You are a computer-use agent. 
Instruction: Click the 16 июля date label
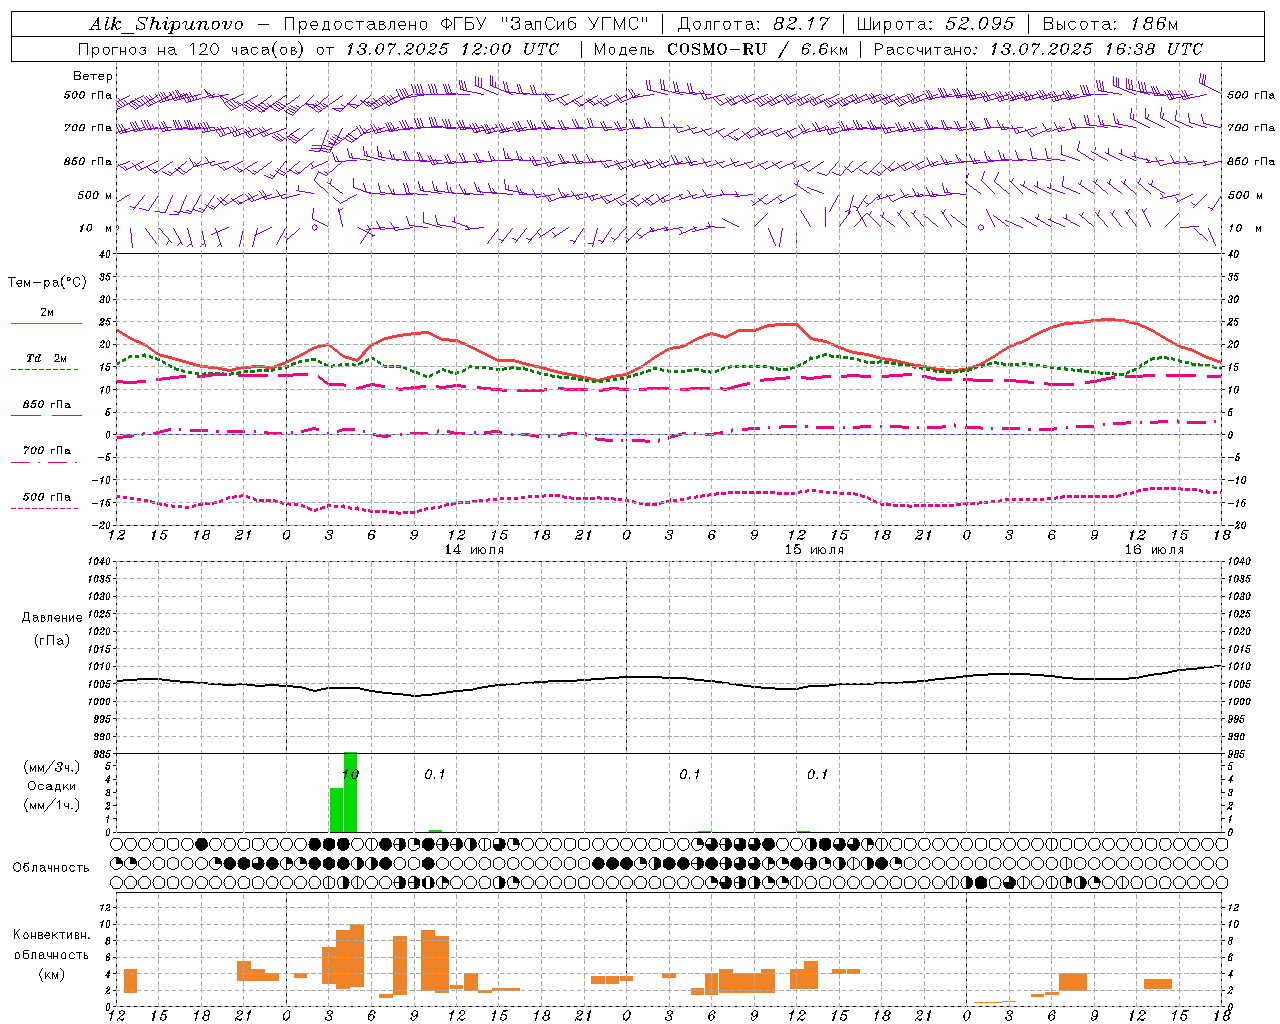coord(1154,550)
